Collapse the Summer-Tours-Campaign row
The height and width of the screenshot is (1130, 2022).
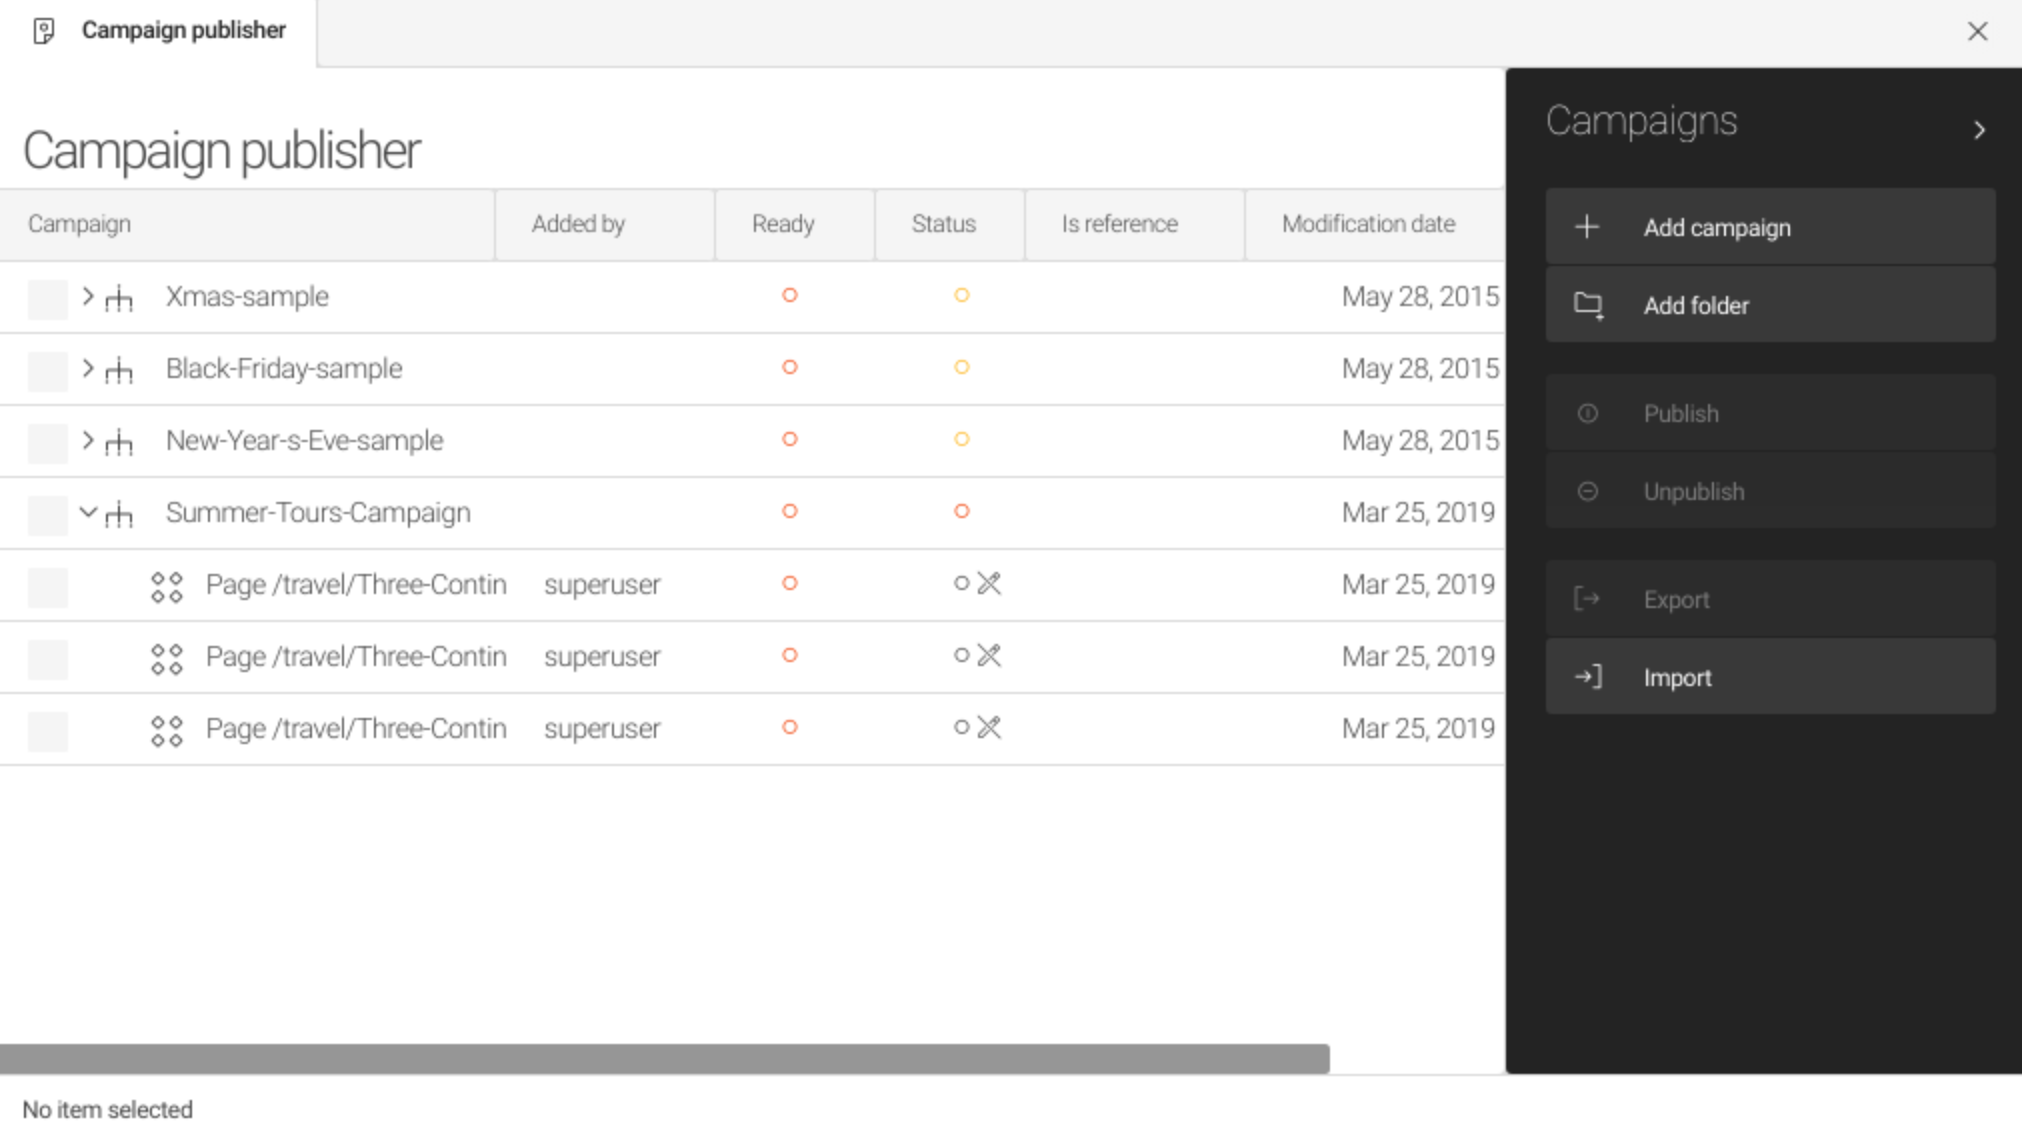tap(88, 512)
